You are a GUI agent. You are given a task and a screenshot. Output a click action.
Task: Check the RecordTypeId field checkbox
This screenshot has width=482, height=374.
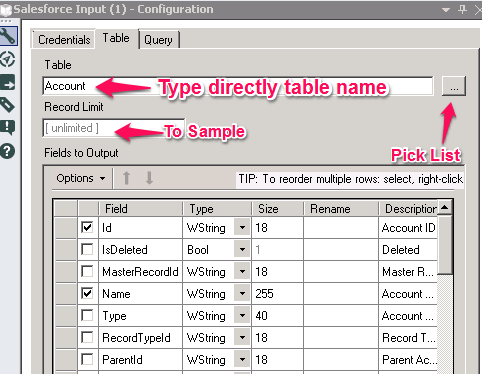[87, 338]
